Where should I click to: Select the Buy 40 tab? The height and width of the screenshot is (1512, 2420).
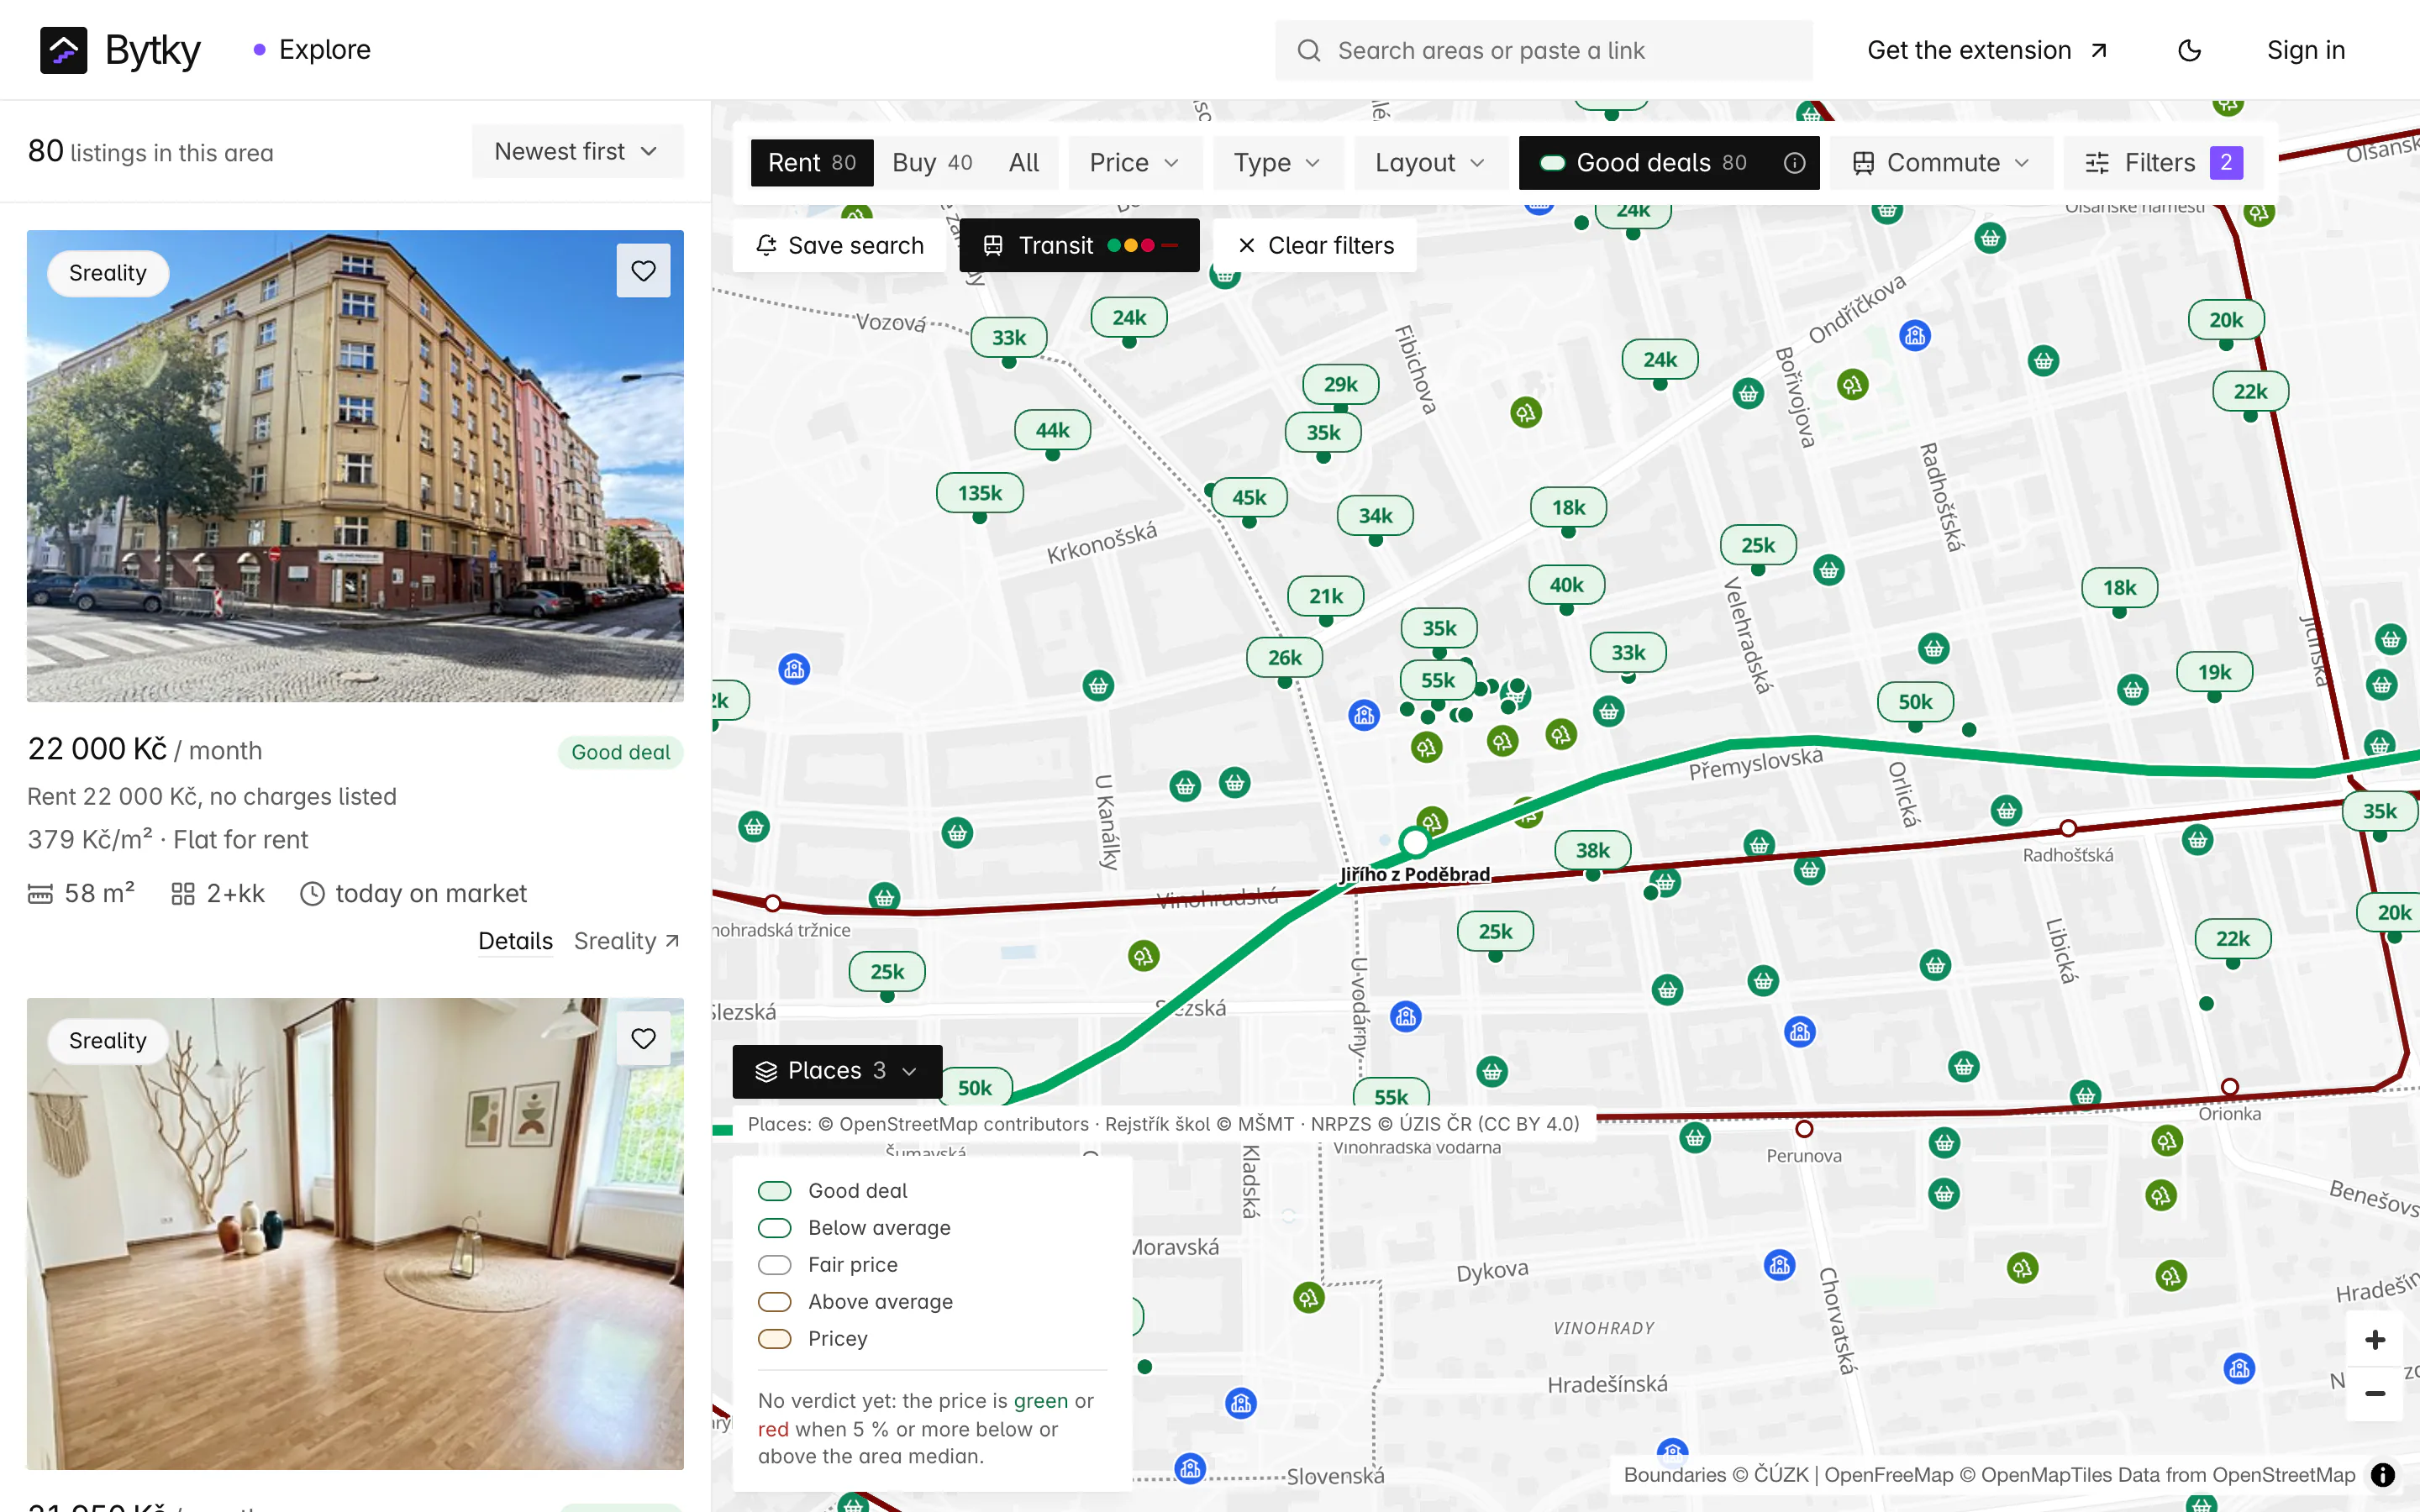931,163
